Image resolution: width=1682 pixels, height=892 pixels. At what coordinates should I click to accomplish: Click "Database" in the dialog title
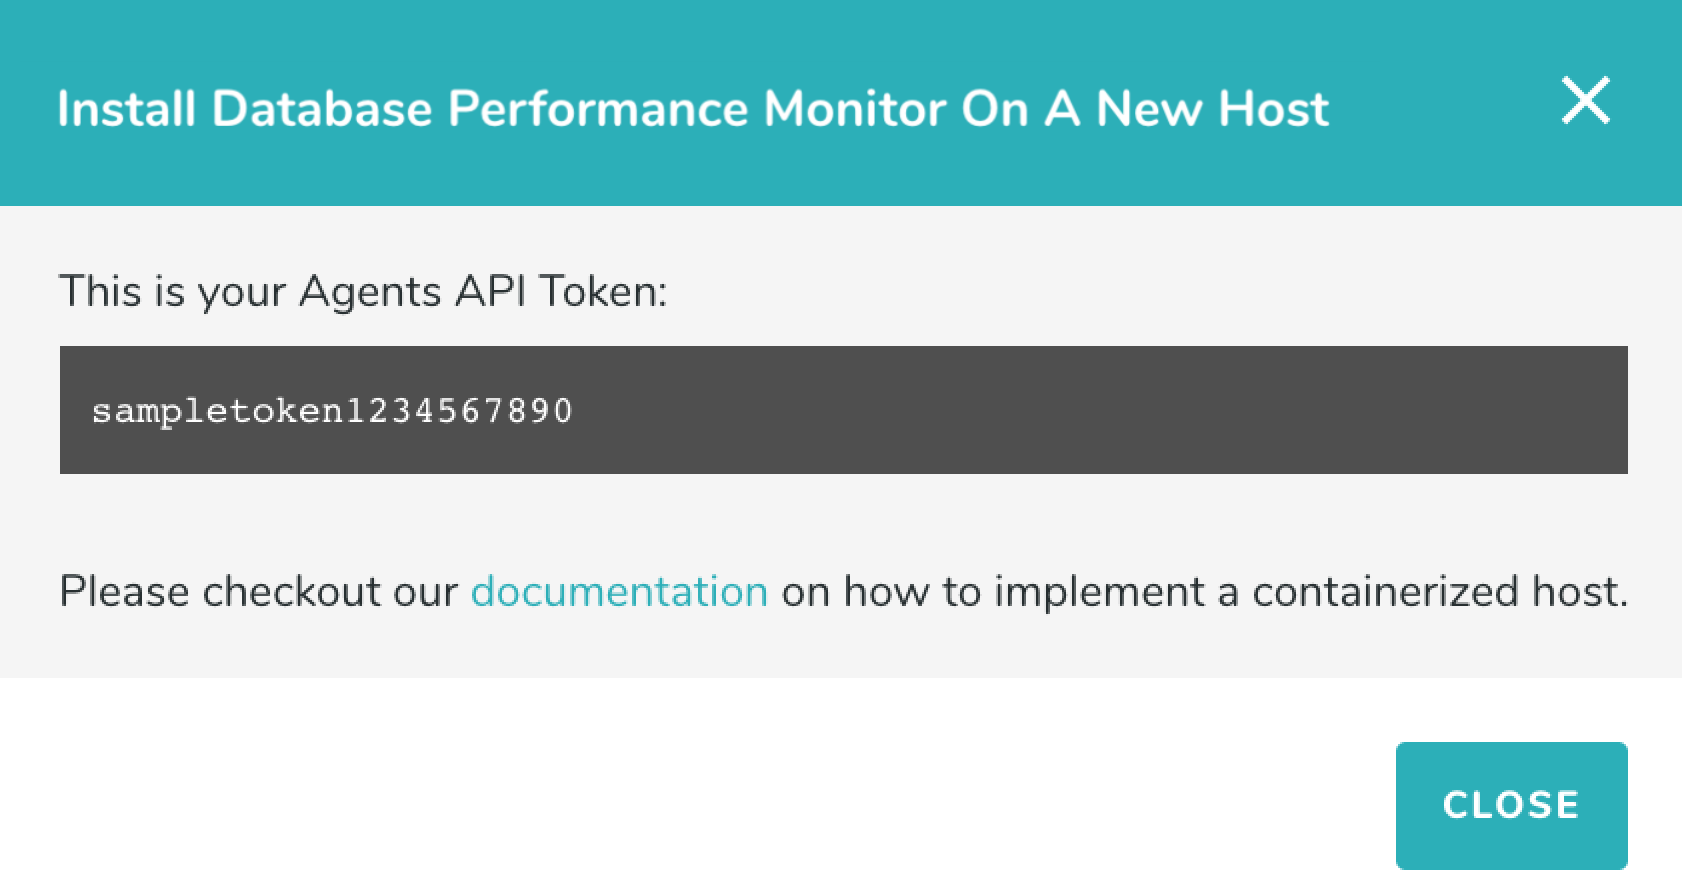click(x=322, y=109)
